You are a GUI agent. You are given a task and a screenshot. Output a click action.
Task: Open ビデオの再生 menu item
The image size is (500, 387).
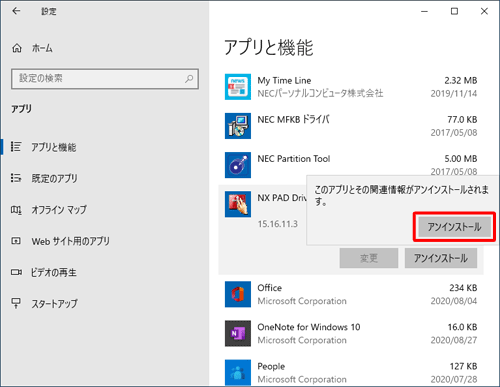pos(54,272)
